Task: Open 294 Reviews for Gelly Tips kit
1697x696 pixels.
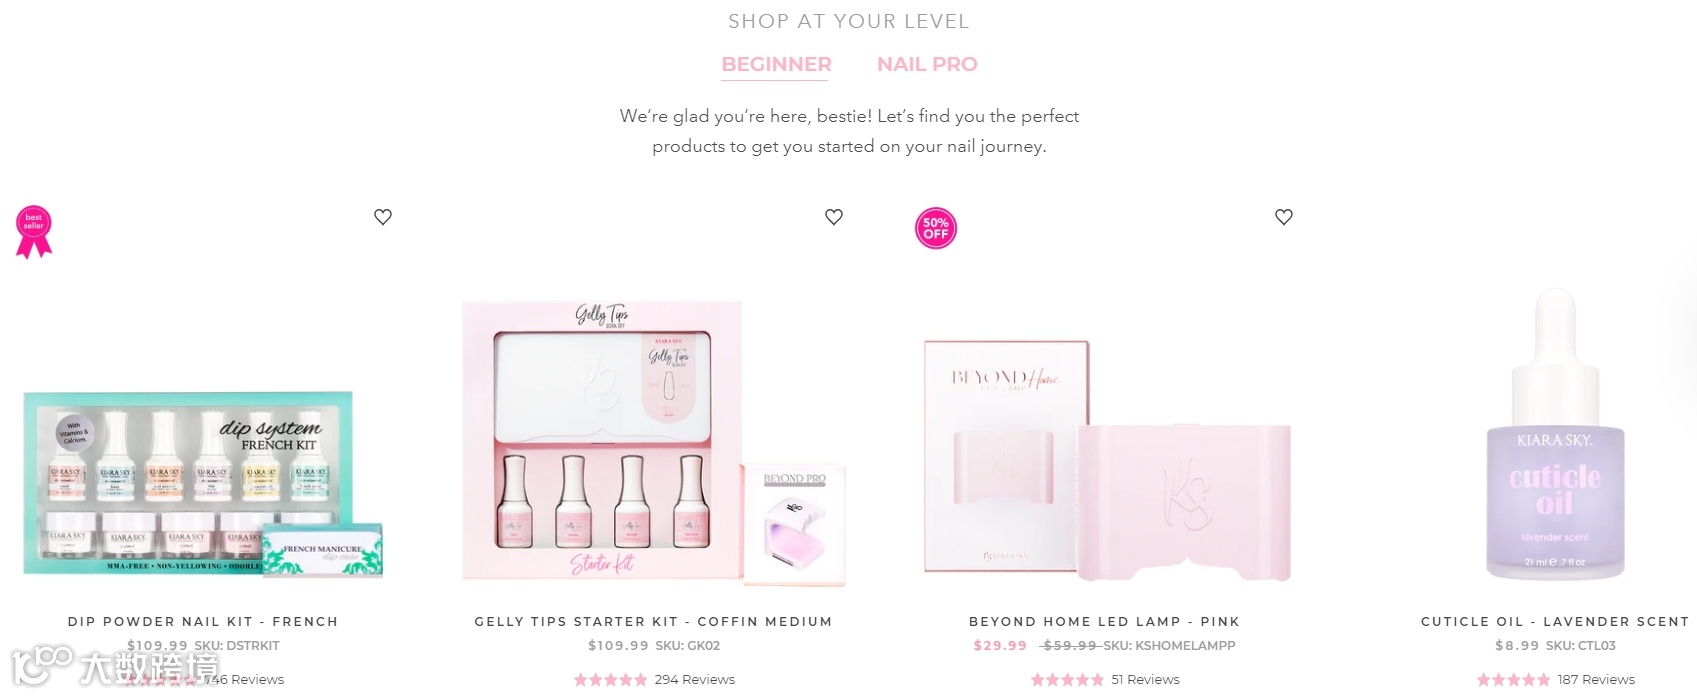Action: (x=695, y=679)
